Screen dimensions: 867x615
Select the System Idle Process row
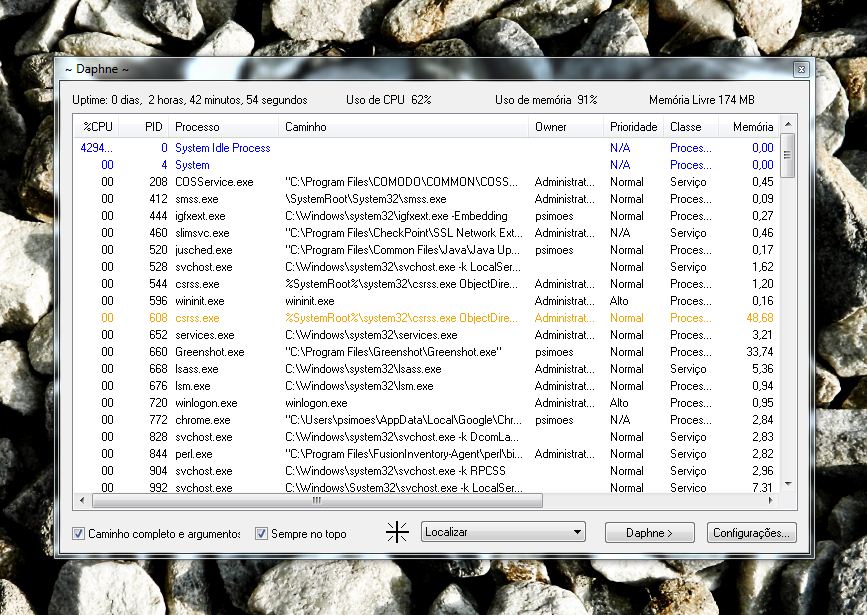[x=426, y=148]
